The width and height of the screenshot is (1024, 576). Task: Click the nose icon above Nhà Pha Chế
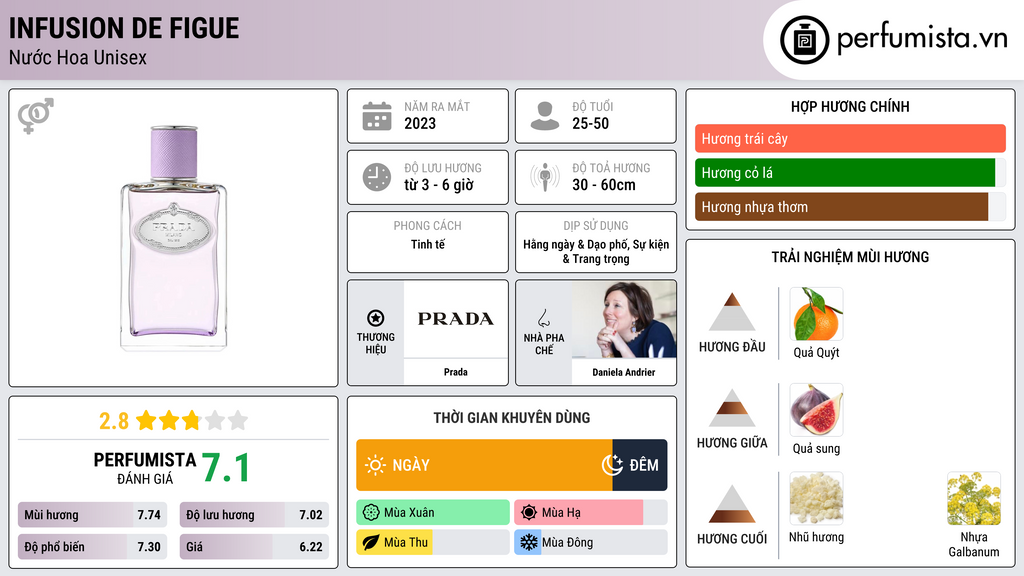click(x=543, y=318)
